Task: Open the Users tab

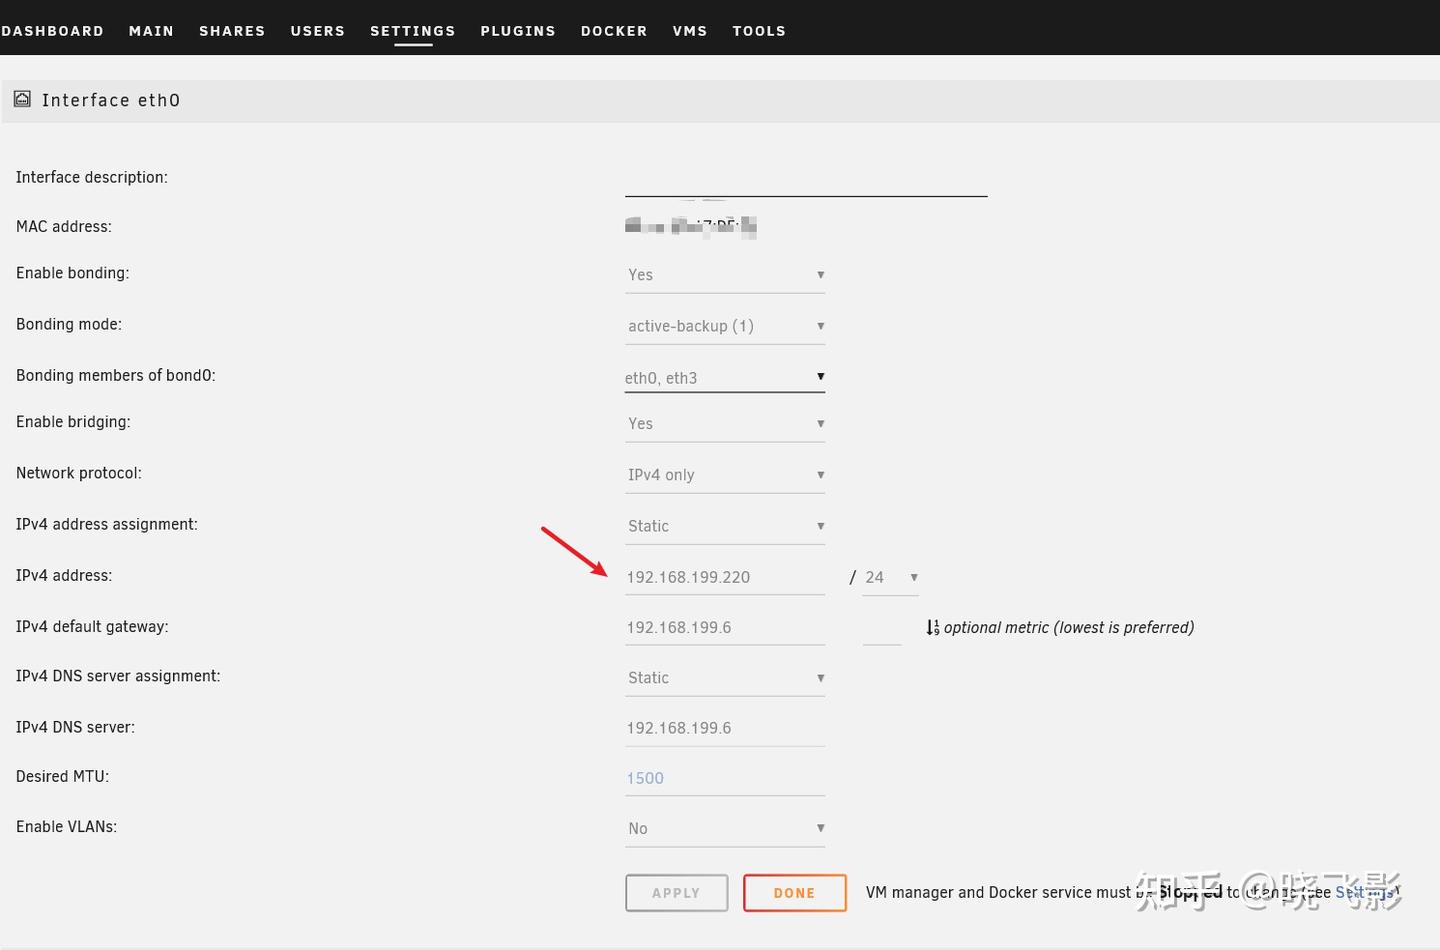Action: tap(318, 31)
